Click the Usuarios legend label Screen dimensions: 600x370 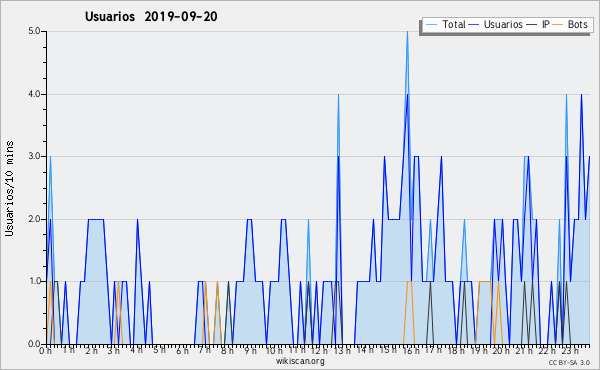[x=503, y=24]
